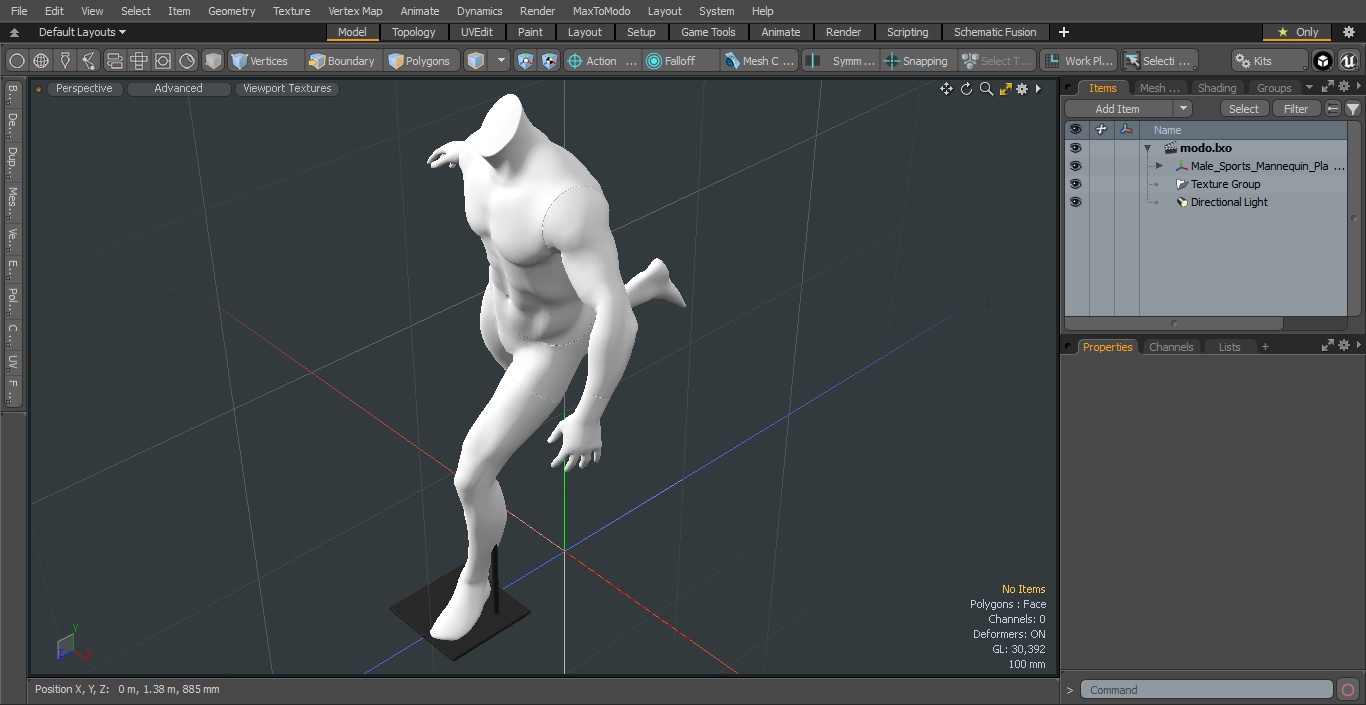This screenshot has width=1366, height=705.
Task: Open the Default Layouts dropdown
Action: (82, 32)
